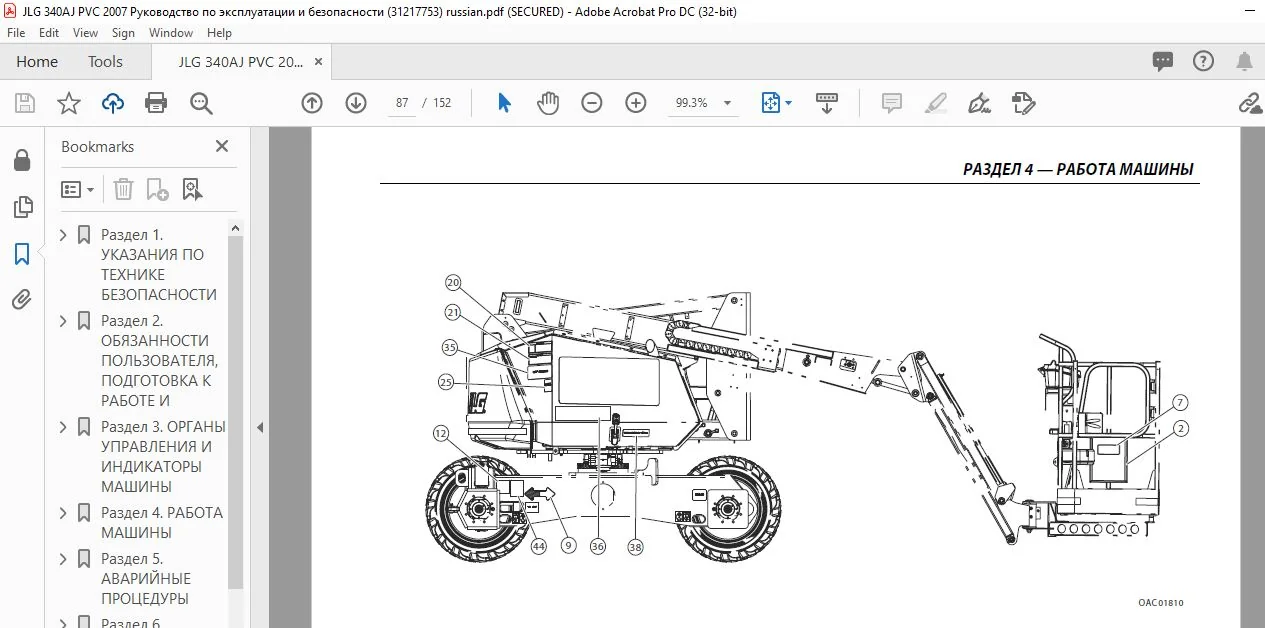This screenshot has width=1265, height=628.
Task: Go to the previous page with the up arrow
Action: click(x=312, y=103)
